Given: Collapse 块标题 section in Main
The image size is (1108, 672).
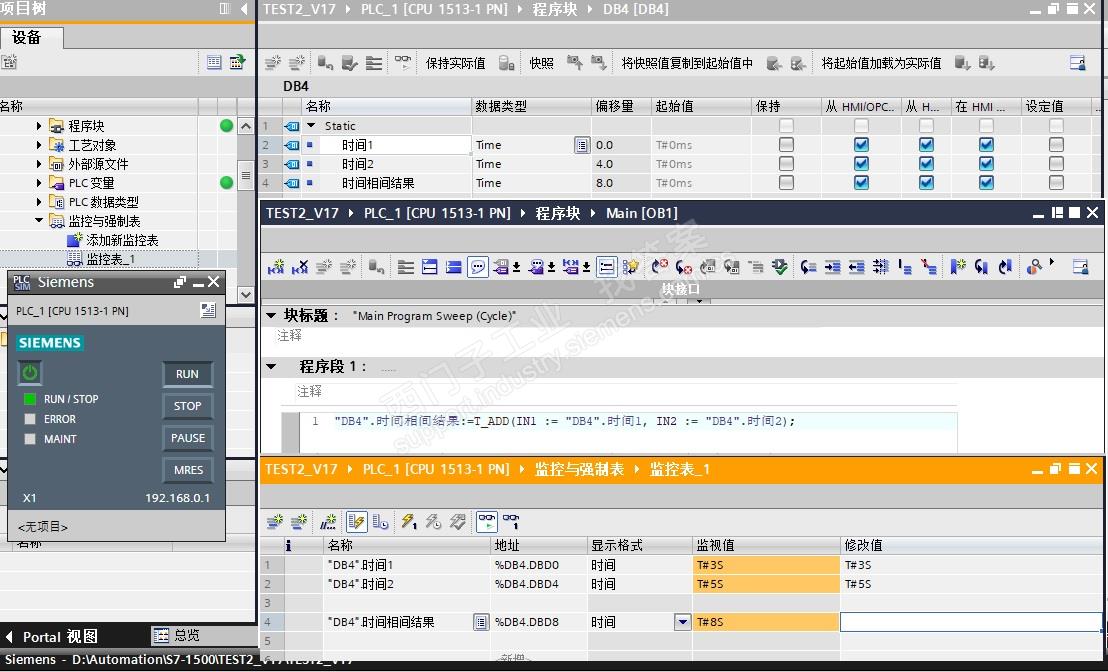Looking at the screenshot, I should pos(271,315).
